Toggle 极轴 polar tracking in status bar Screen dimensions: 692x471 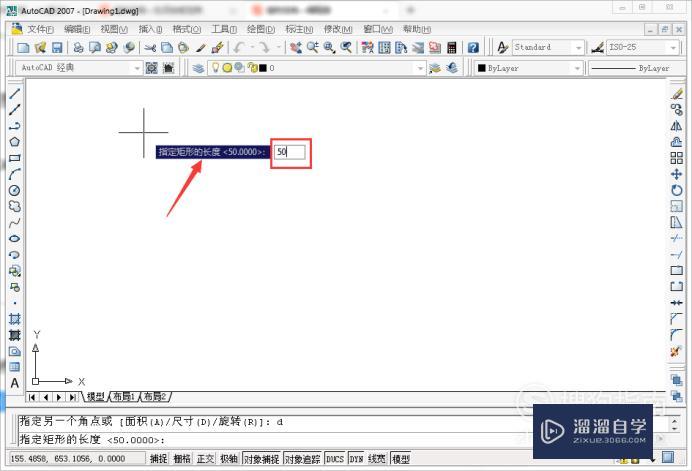(229, 459)
